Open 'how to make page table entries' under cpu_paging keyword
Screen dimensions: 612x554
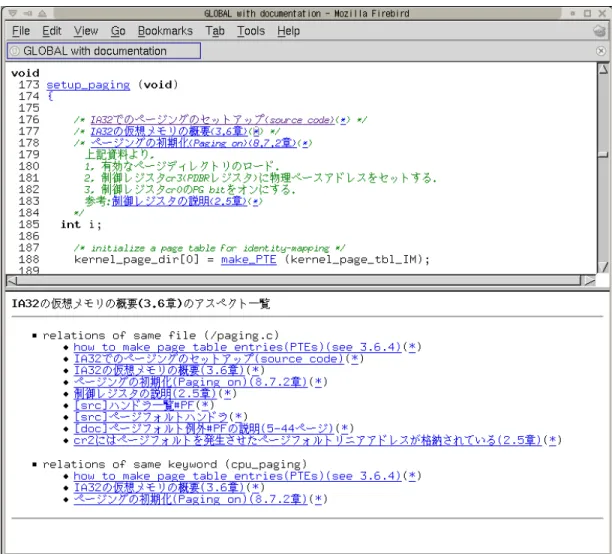(237, 476)
